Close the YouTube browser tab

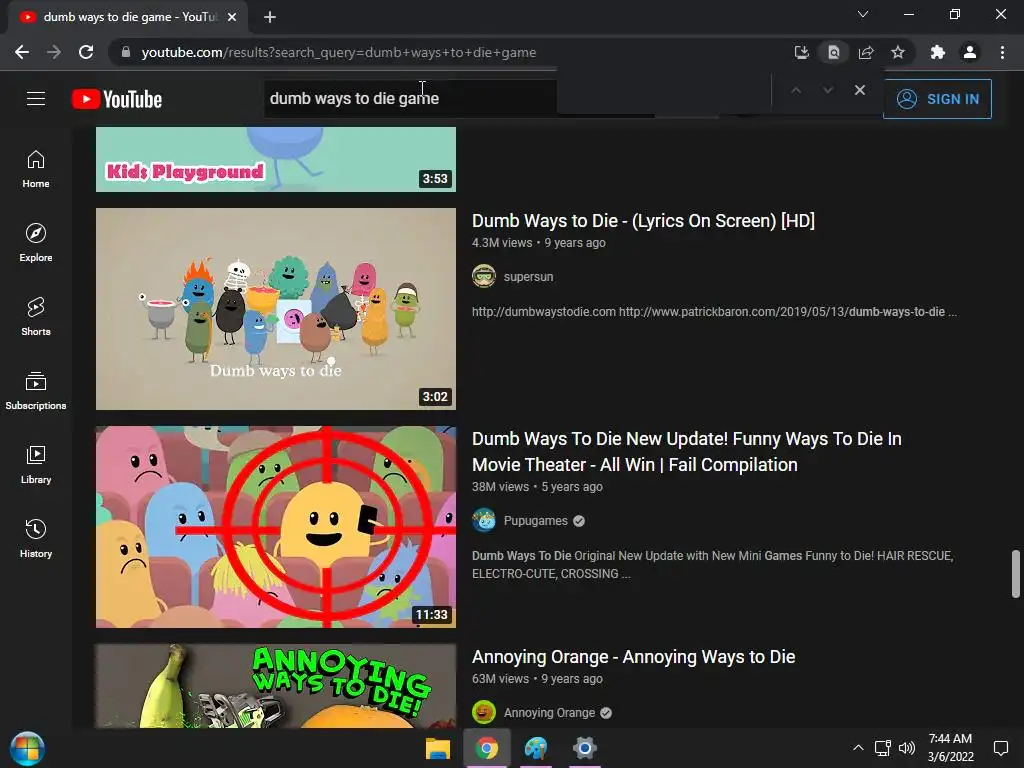point(232,17)
